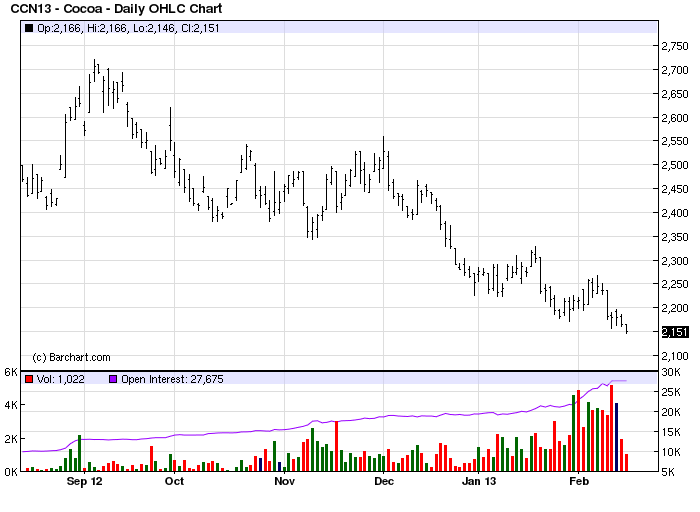Select the Dec date axis label

coord(384,481)
